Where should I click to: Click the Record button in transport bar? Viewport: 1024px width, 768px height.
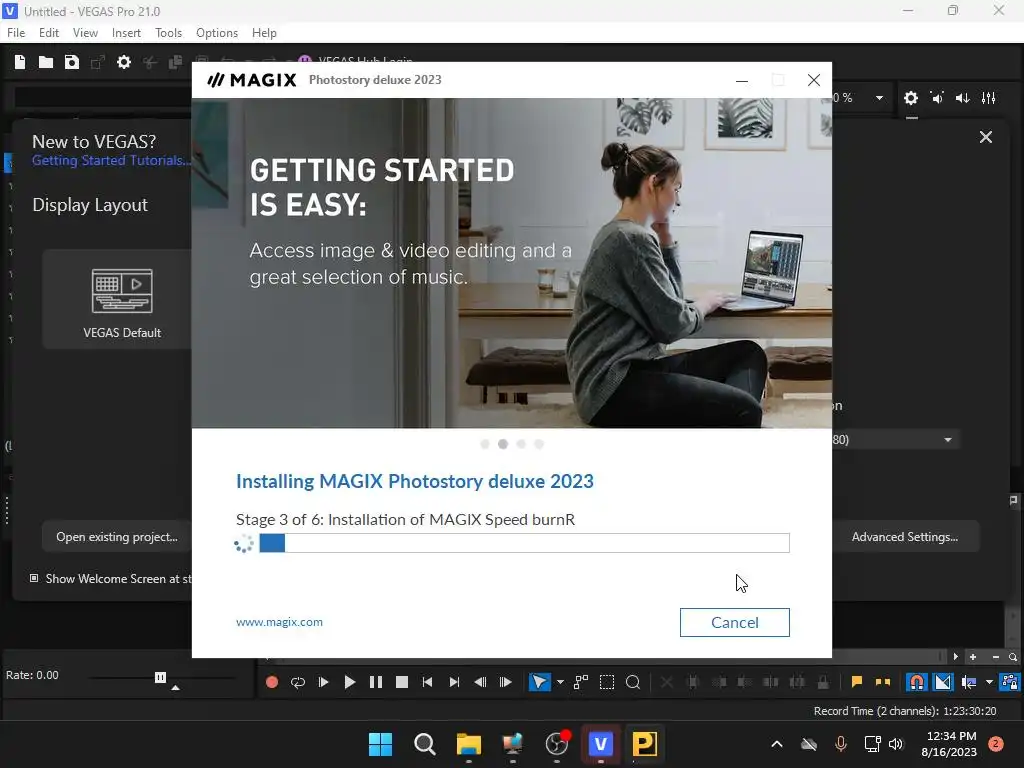coord(272,682)
